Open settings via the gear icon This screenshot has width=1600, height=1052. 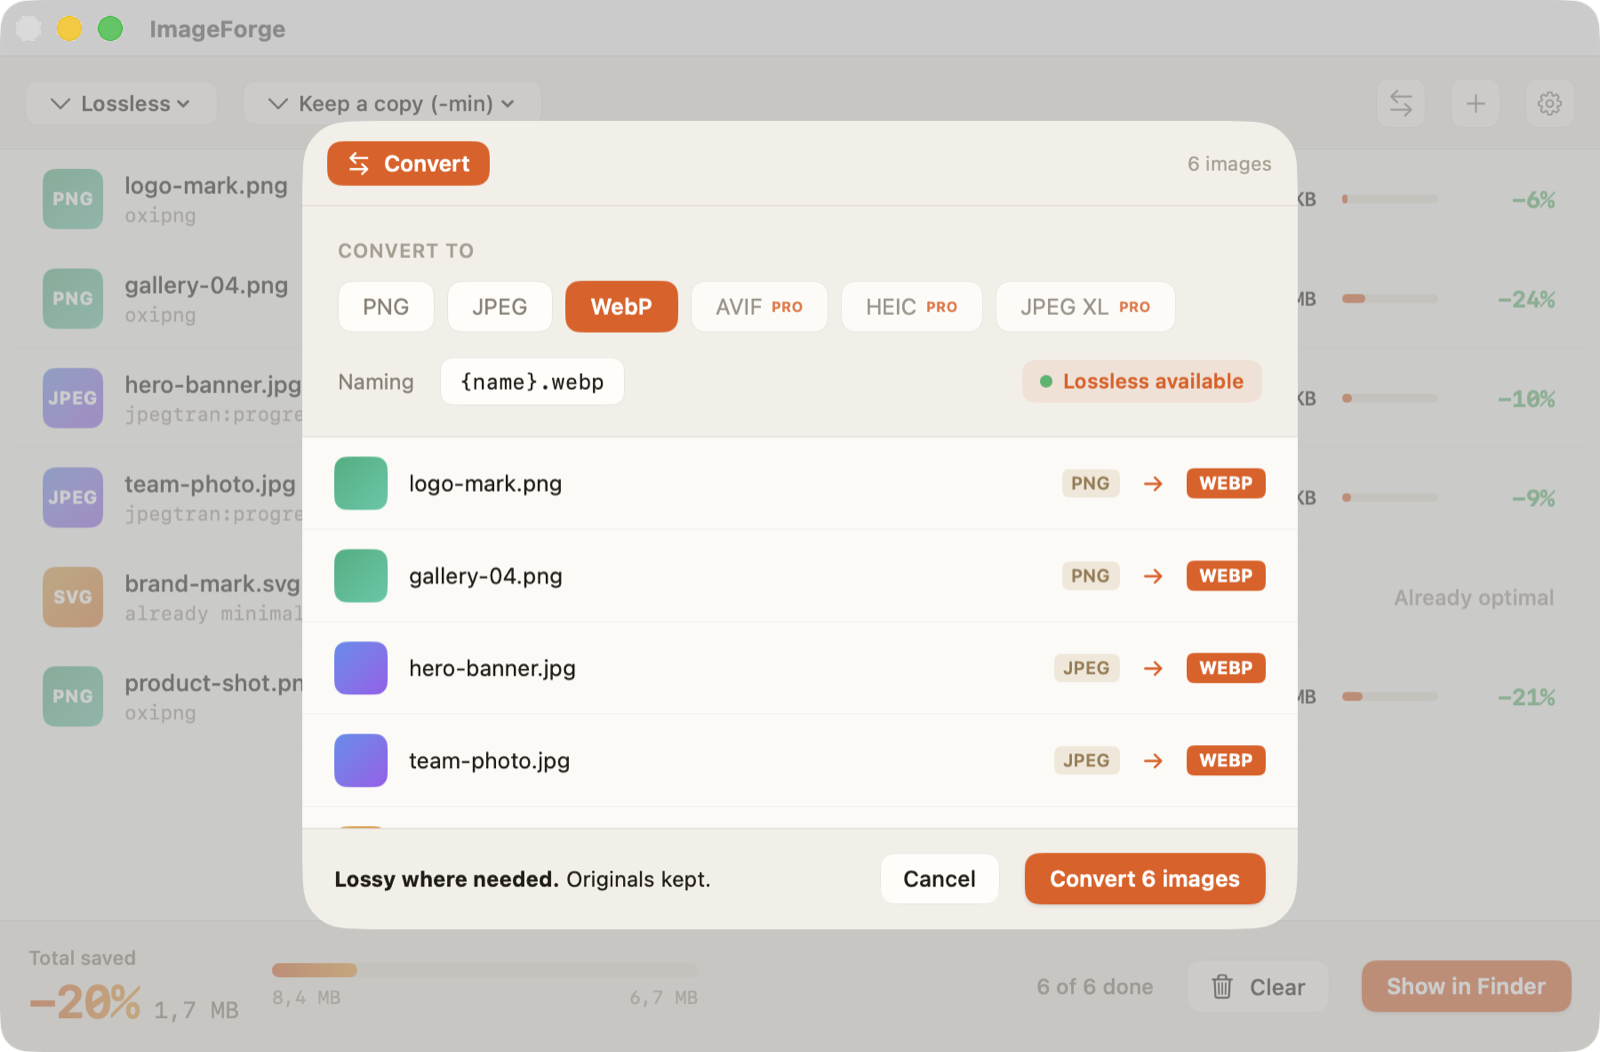click(x=1550, y=103)
